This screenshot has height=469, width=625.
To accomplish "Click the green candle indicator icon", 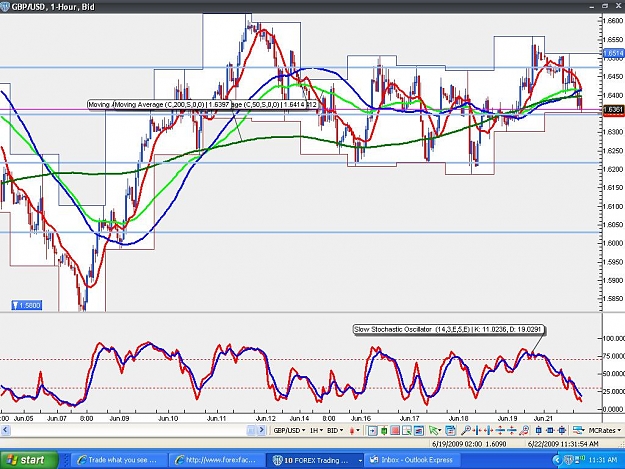I will pos(384,430).
